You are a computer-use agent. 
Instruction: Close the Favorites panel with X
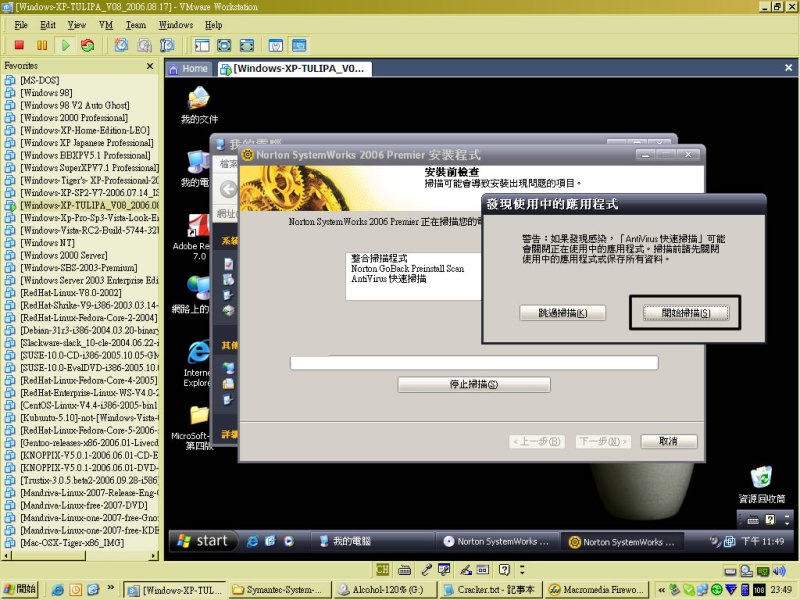pyautogui.click(x=150, y=66)
